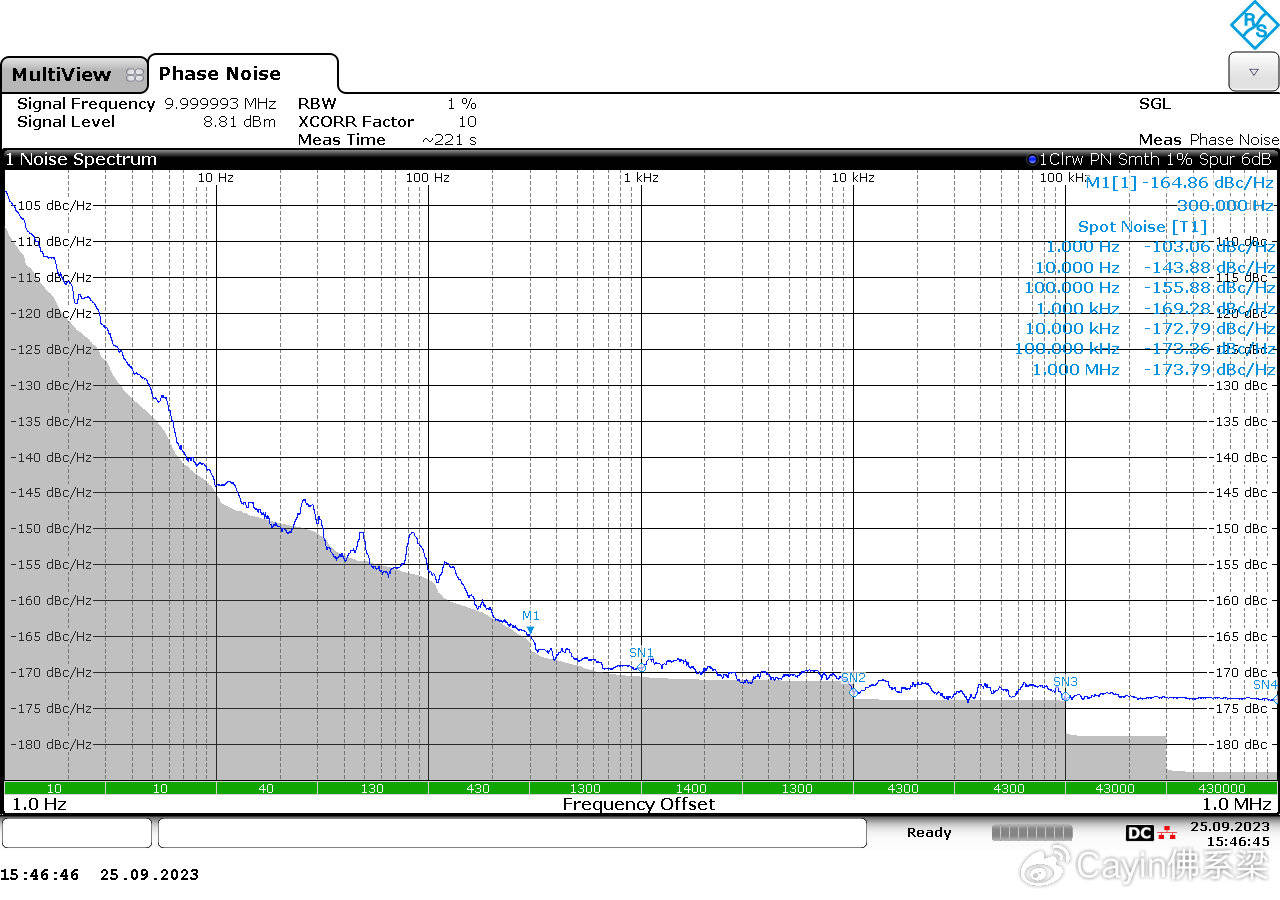1280x900 pixels.
Task: Click the Meas Time ~221 s setting
Action: click(x=387, y=140)
